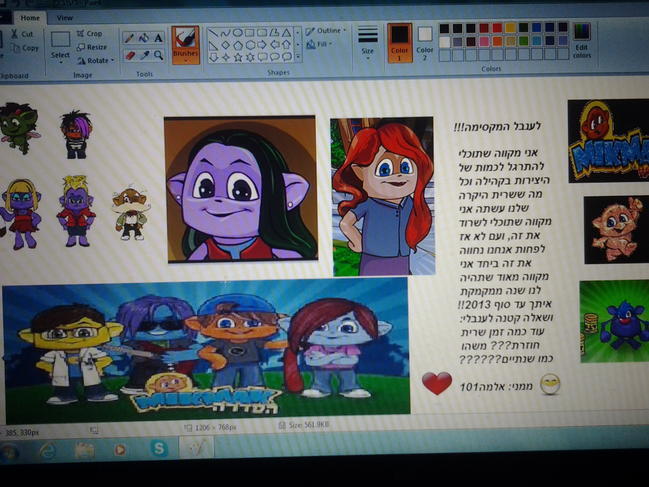Open Internet Explorer from the taskbar
The height and width of the screenshot is (487, 649).
pyautogui.click(x=48, y=450)
